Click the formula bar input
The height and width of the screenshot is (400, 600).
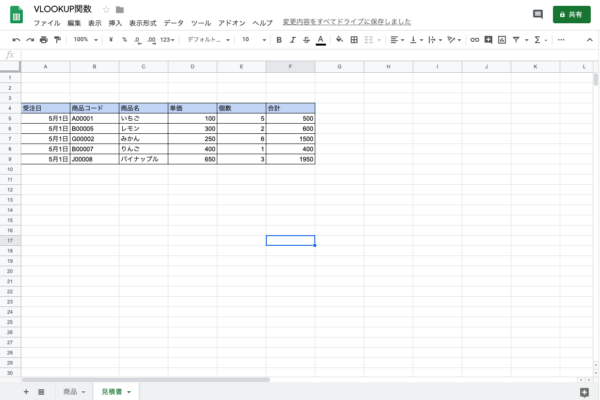(309, 55)
